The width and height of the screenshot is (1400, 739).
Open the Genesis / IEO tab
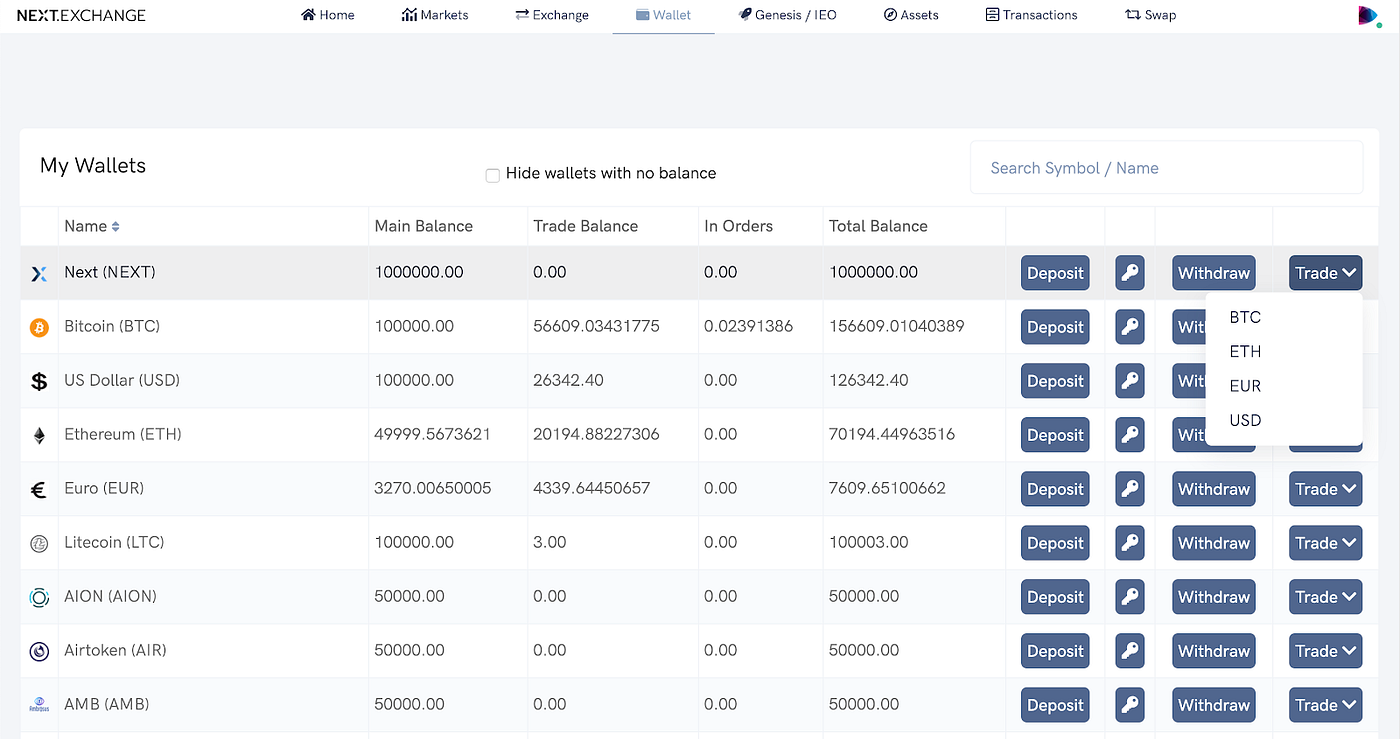coord(787,15)
